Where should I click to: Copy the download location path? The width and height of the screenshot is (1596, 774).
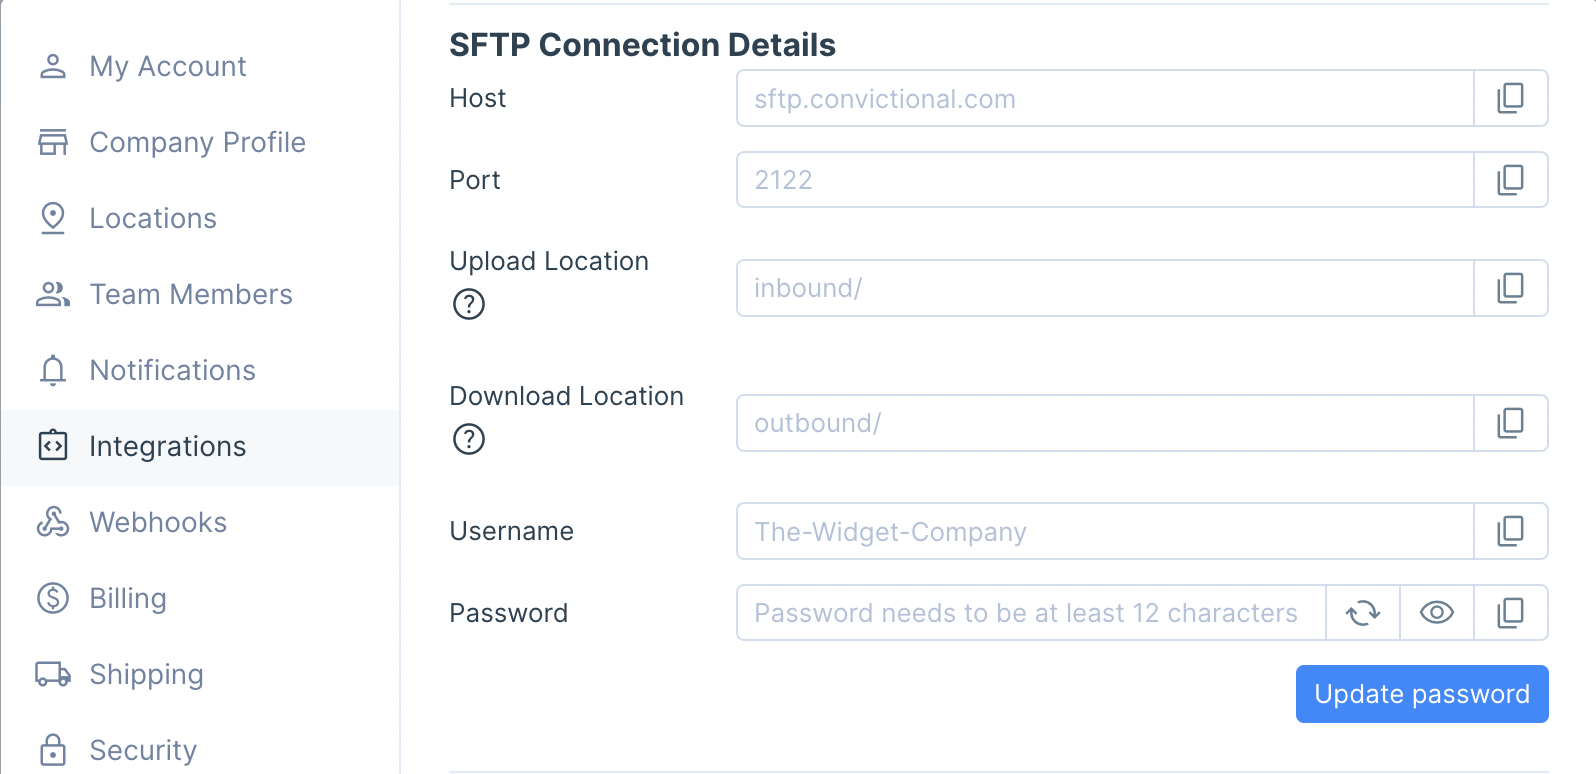tap(1510, 423)
